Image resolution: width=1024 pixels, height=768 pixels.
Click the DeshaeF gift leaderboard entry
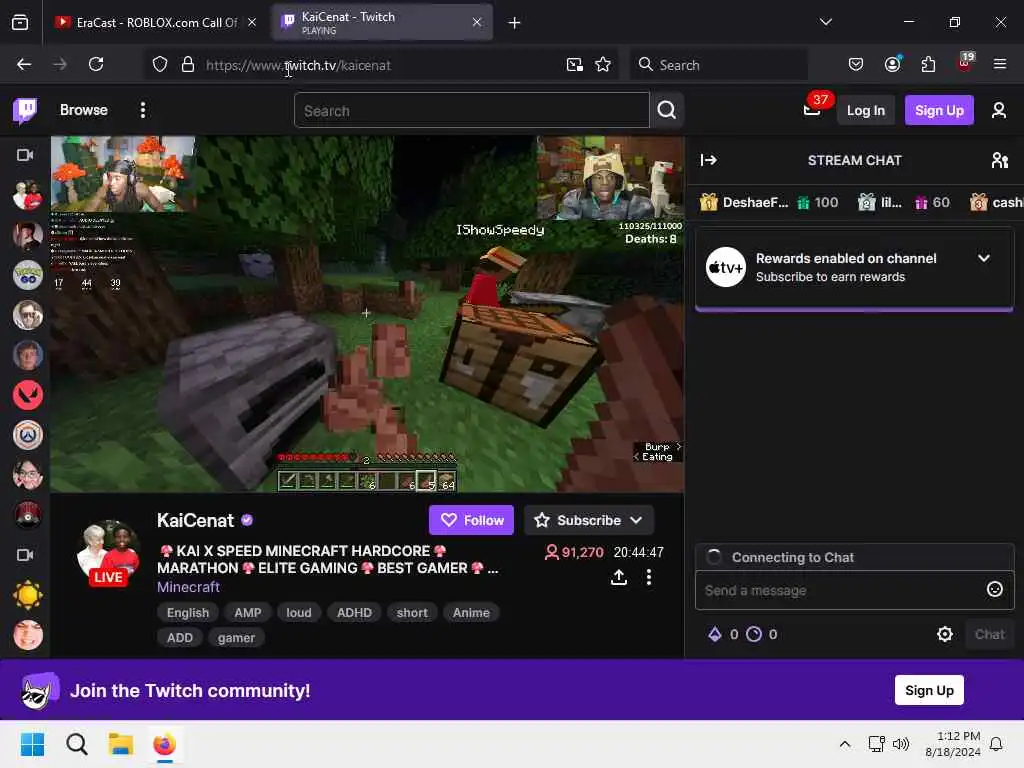[x=769, y=202]
